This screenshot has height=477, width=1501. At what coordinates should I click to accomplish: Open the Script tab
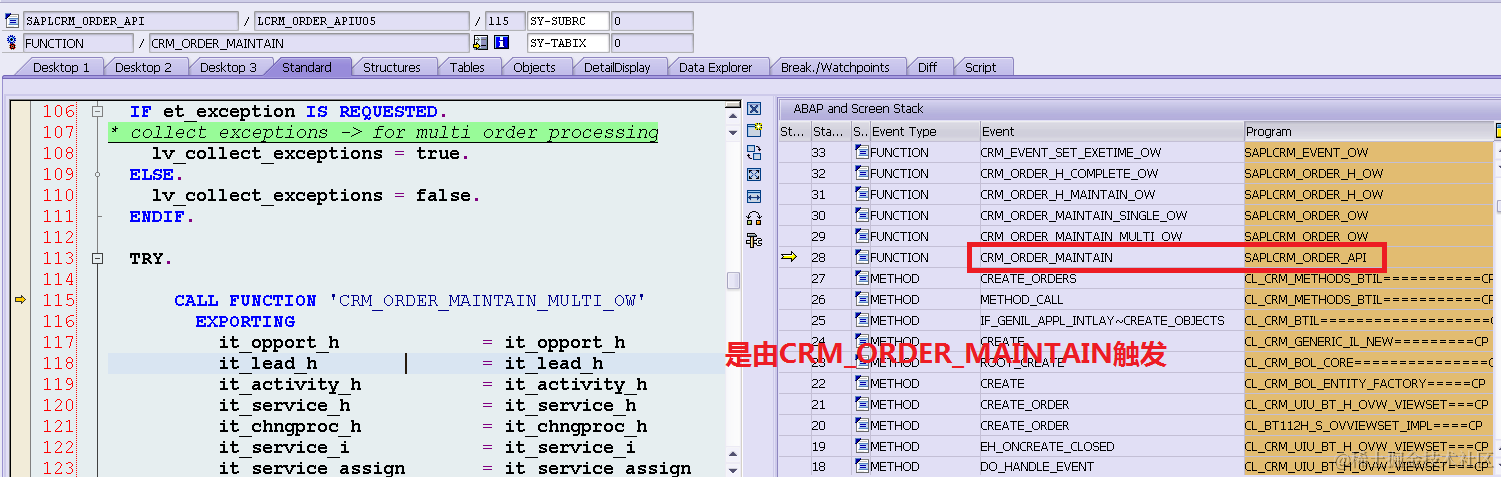click(980, 67)
